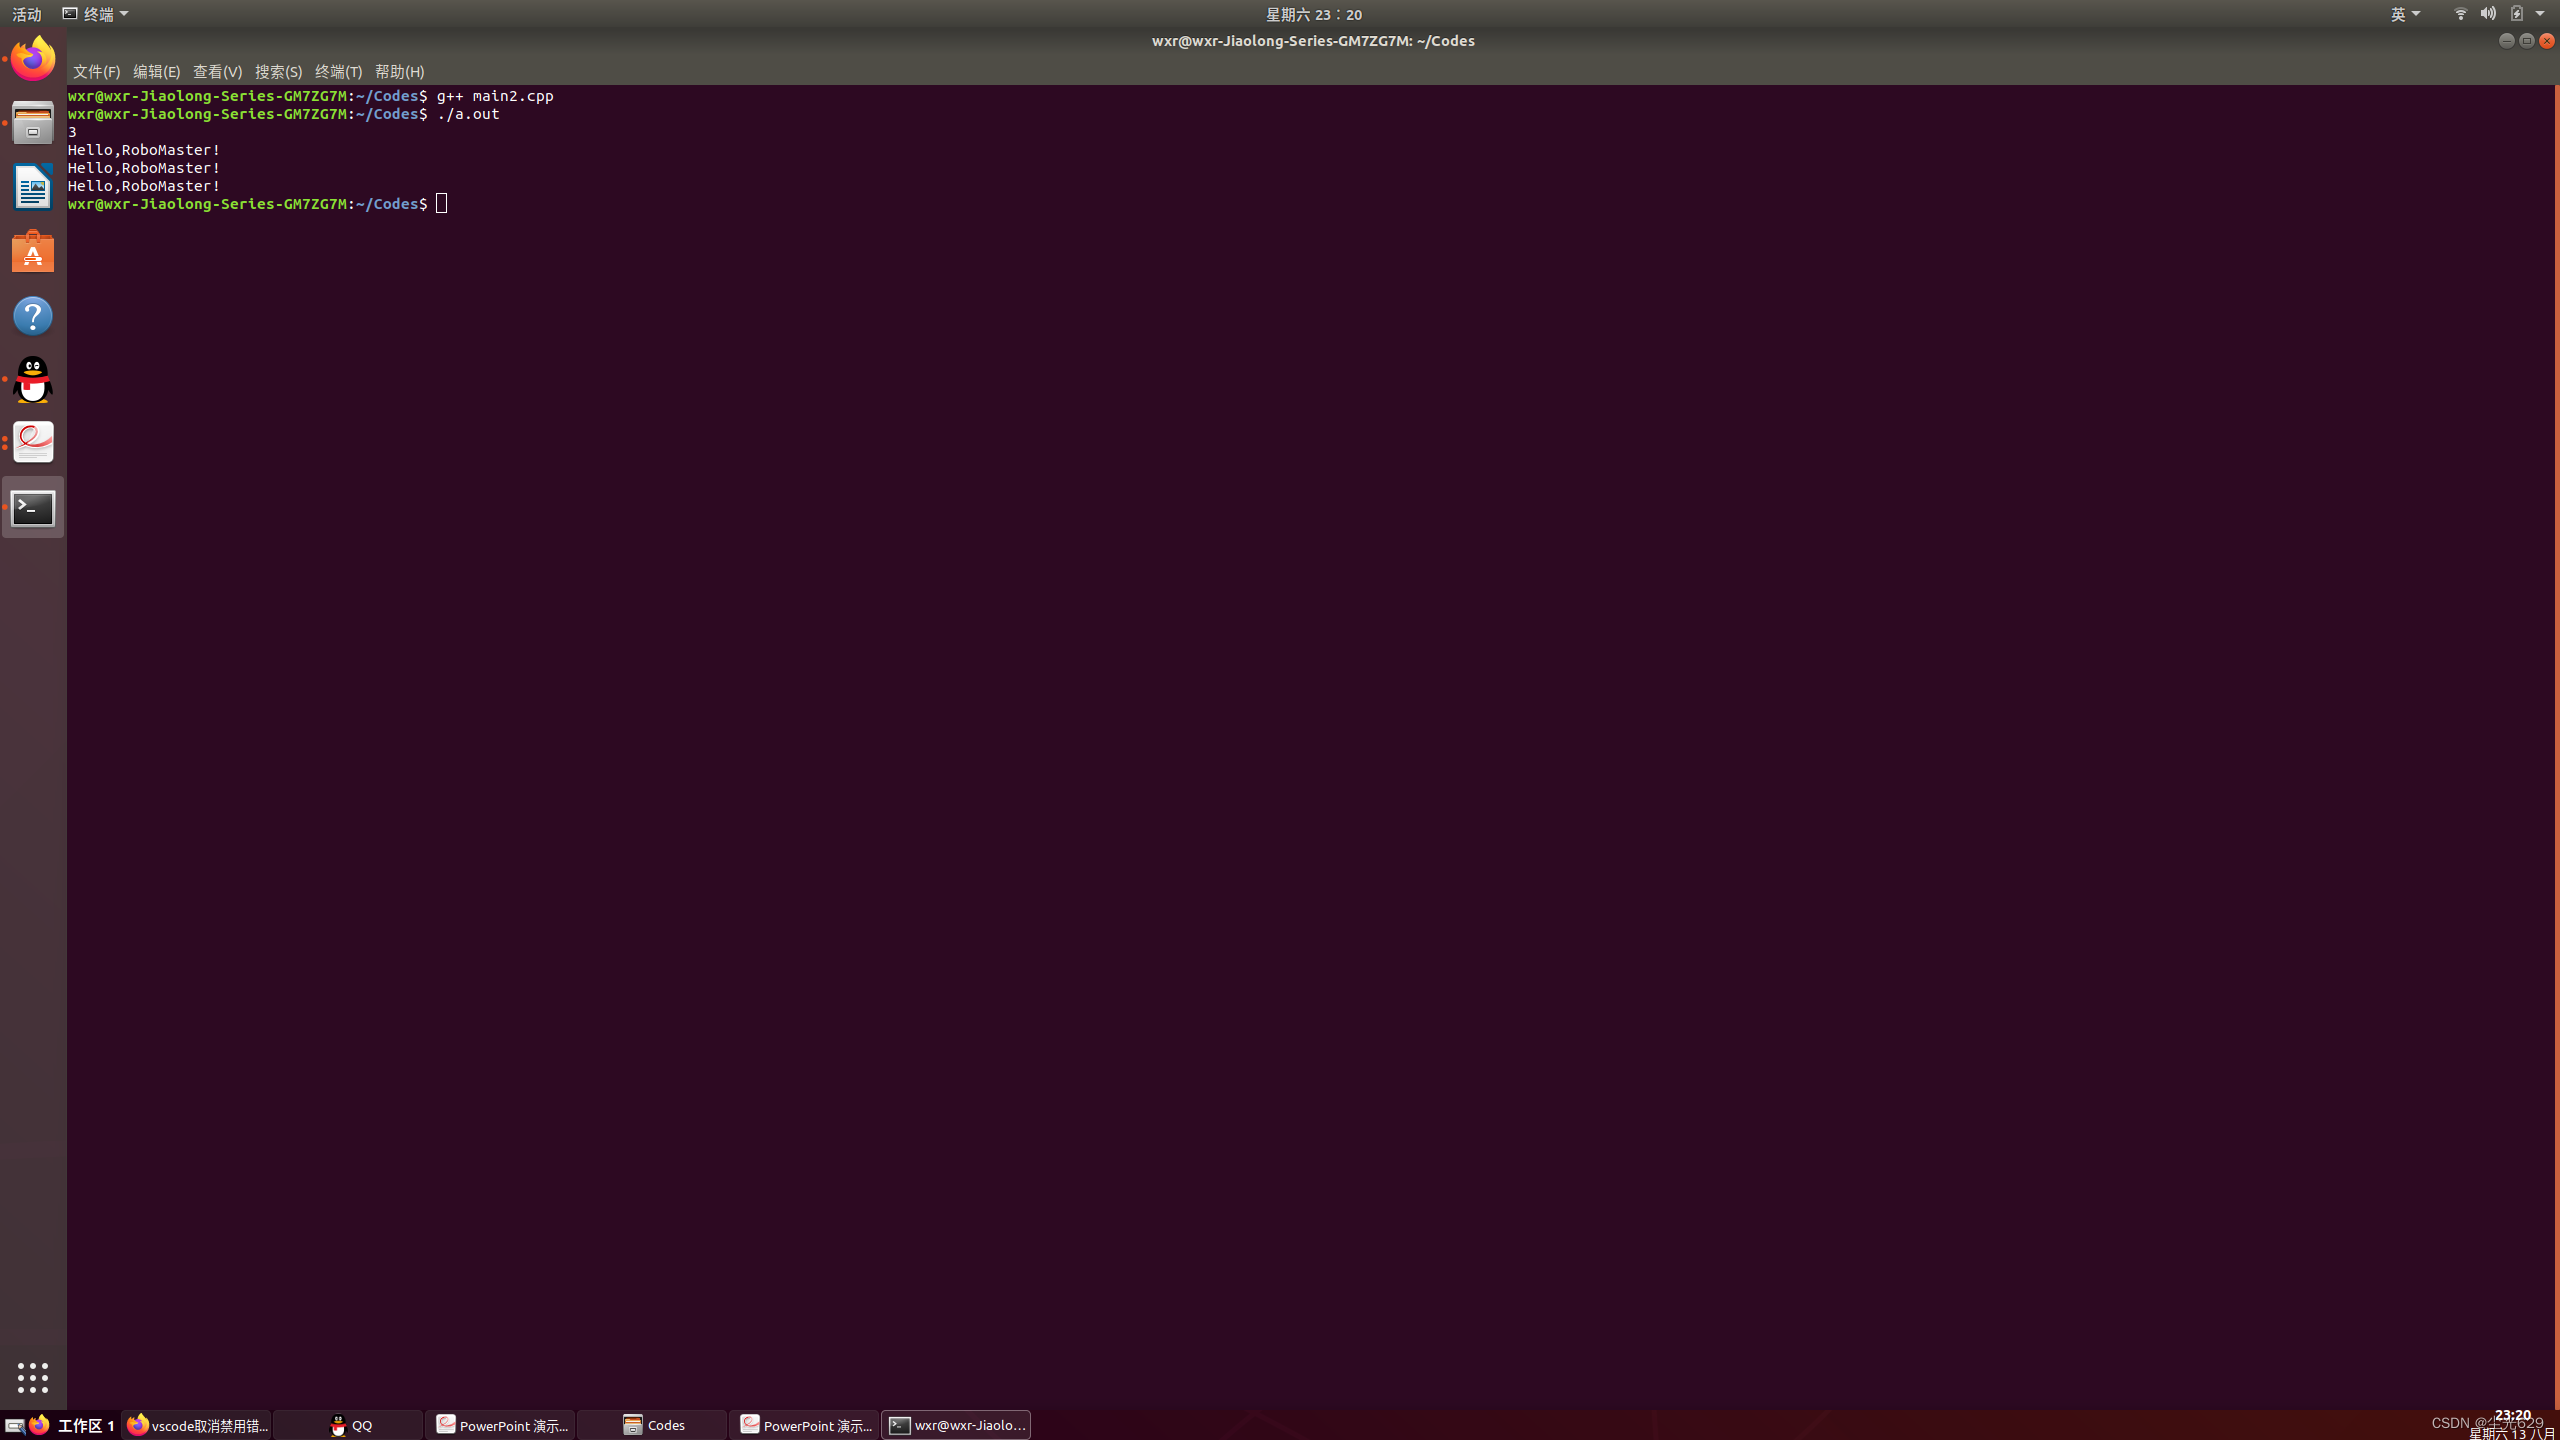
Task: Open Ubuntu Software store icon
Action: [x=33, y=252]
